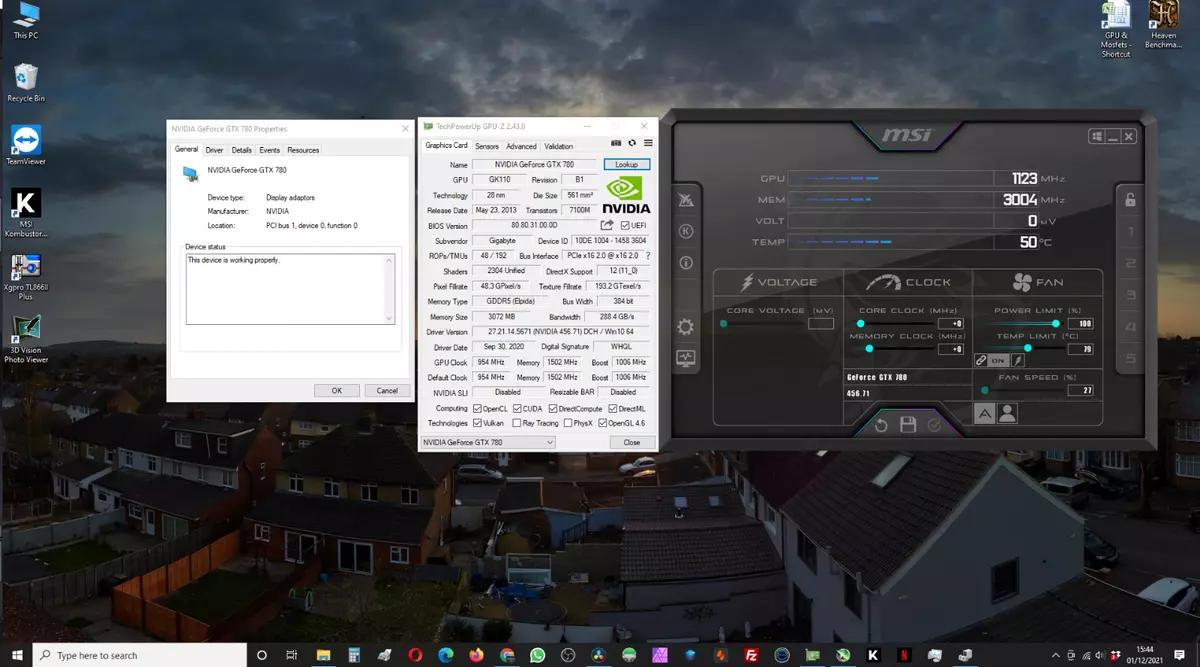
Task: Open the Events tab in Properties dialog
Action: point(270,150)
